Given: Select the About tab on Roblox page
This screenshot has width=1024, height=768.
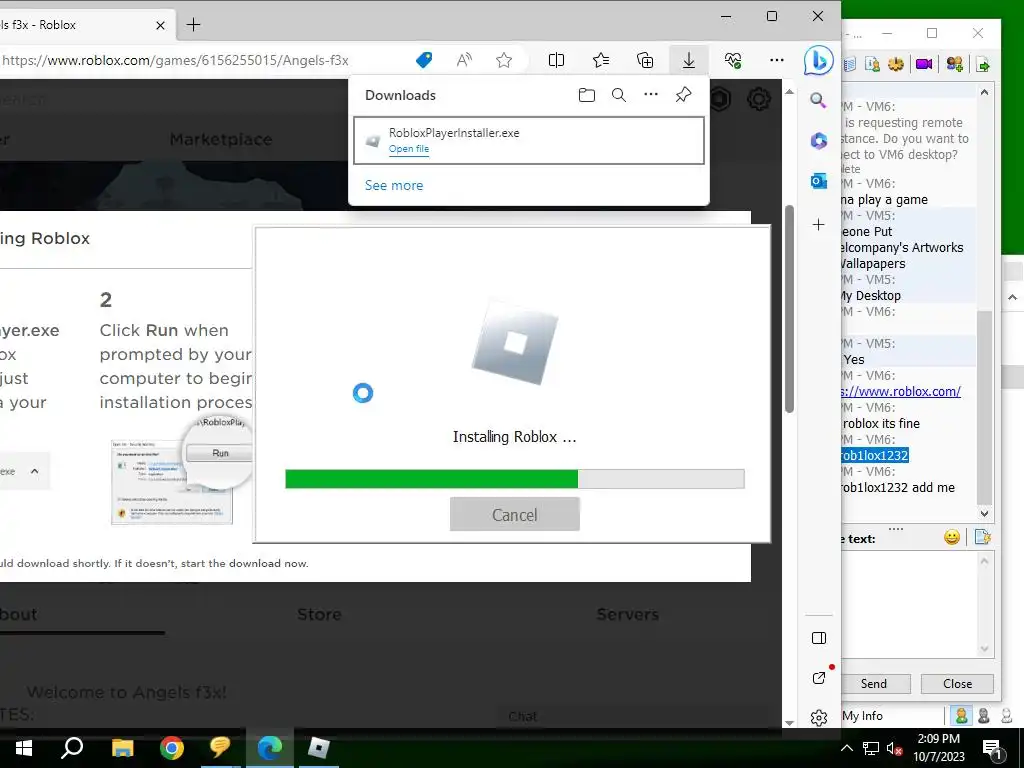Looking at the screenshot, I should (x=19, y=615).
